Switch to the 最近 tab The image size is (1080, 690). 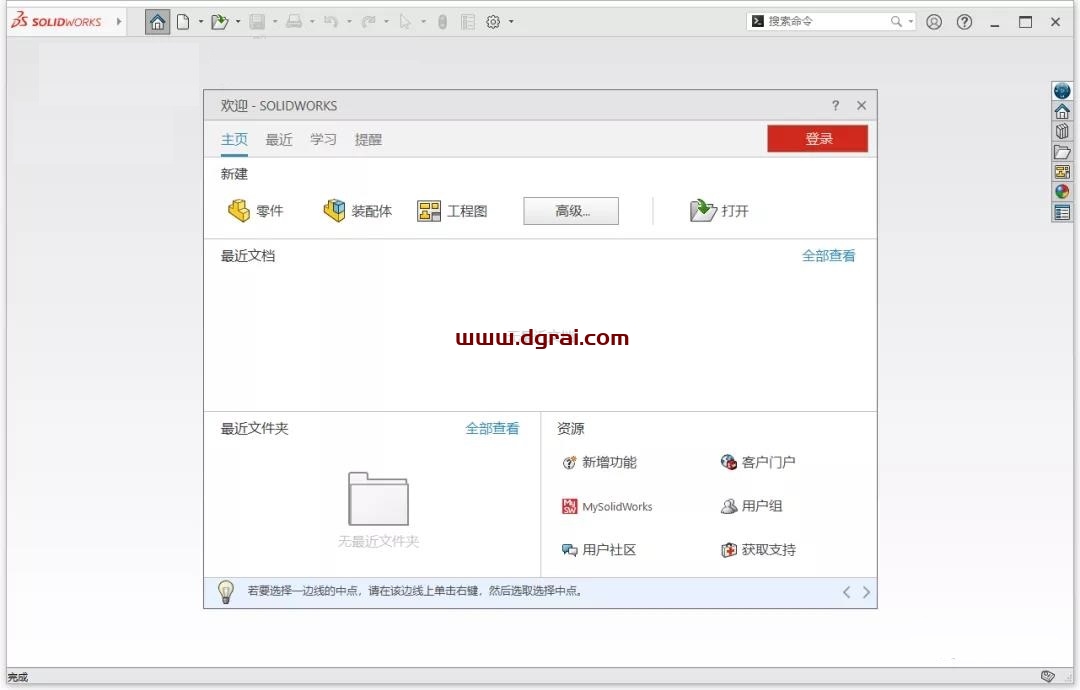279,139
